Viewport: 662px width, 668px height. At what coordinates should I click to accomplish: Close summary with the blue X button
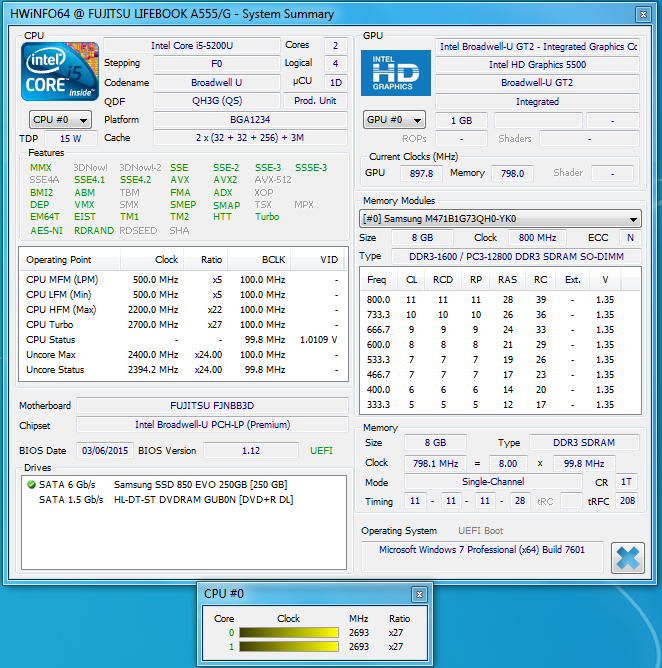(627, 558)
